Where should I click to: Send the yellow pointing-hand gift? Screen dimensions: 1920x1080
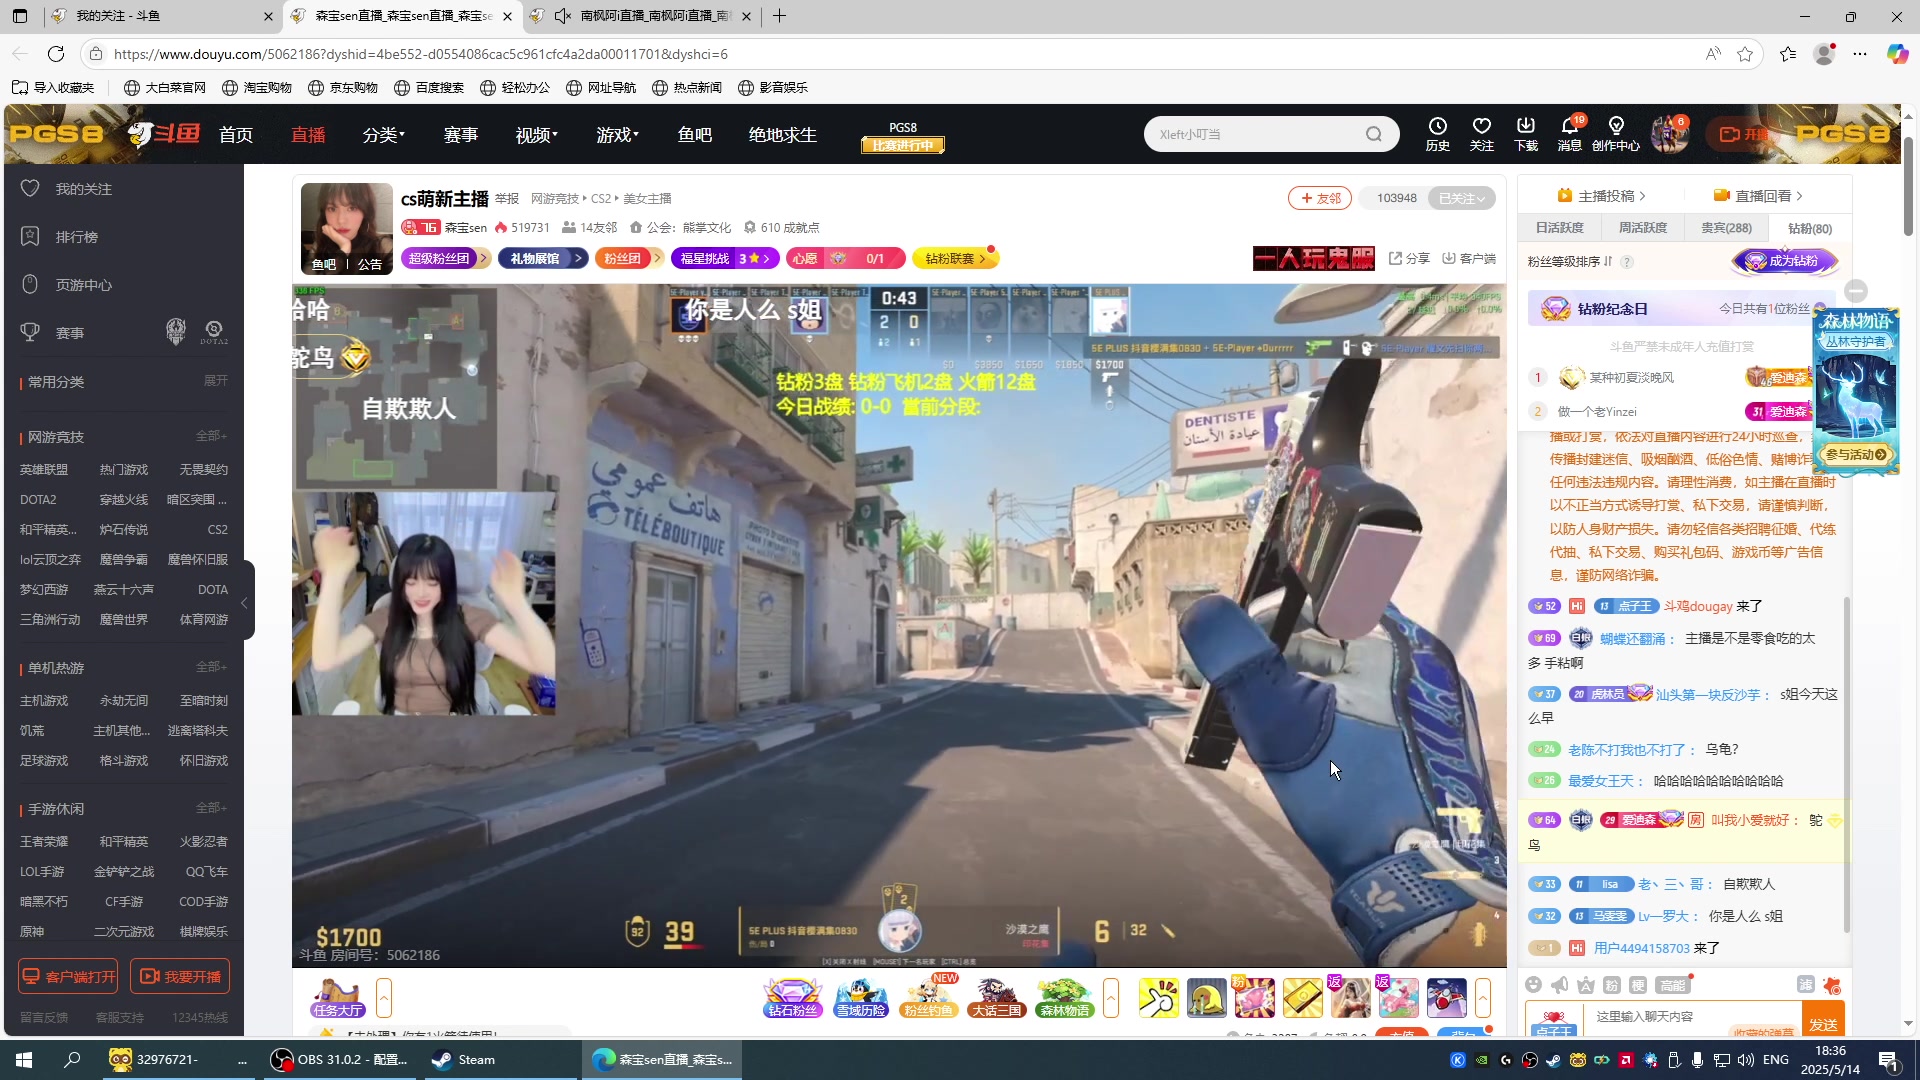pyautogui.click(x=1158, y=998)
